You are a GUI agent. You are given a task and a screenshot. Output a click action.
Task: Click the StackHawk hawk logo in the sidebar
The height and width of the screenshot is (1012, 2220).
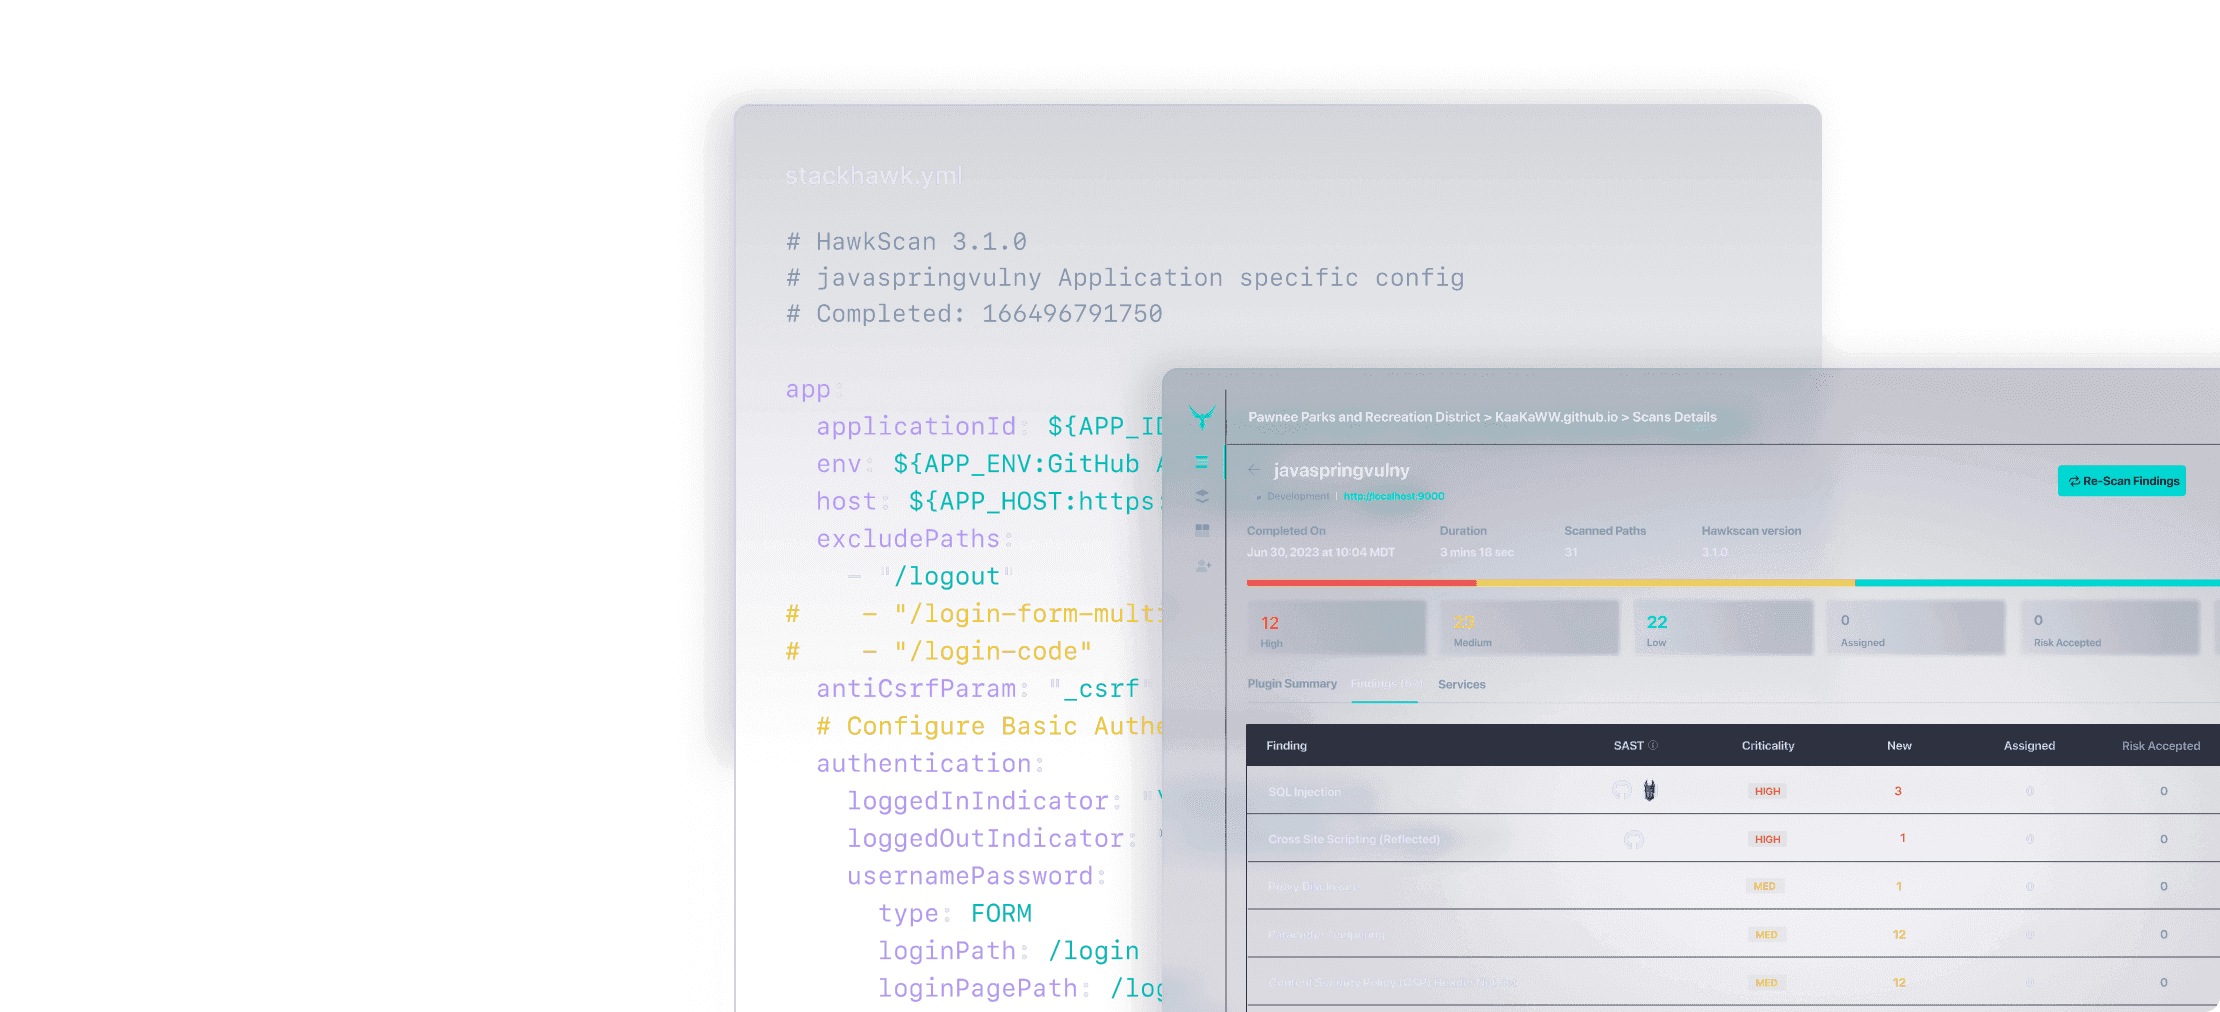coord(1201,418)
